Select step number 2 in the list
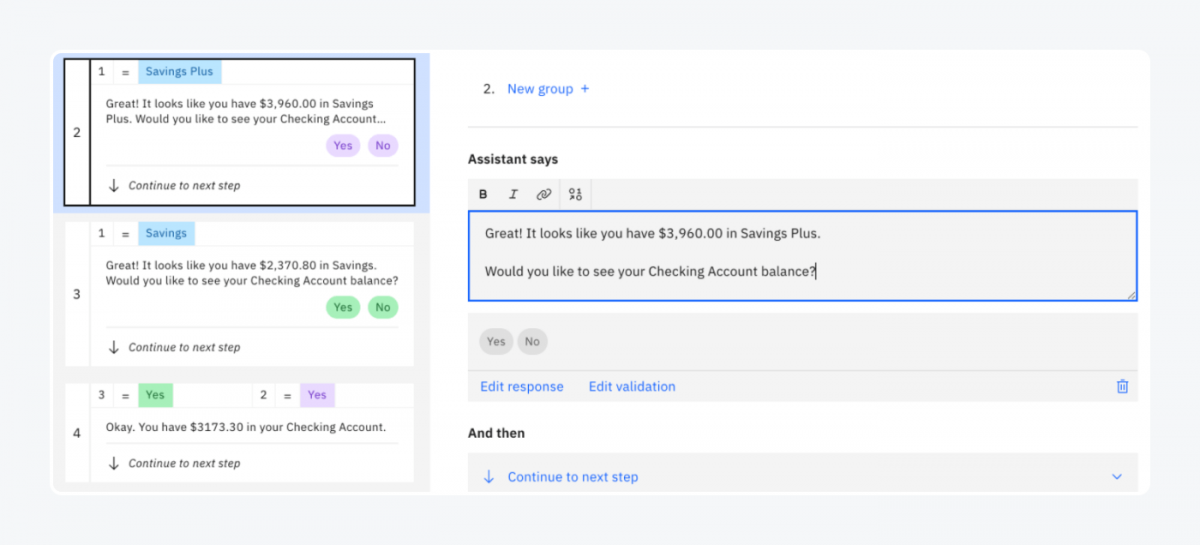The image size is (1200, 545). [77, 132]
